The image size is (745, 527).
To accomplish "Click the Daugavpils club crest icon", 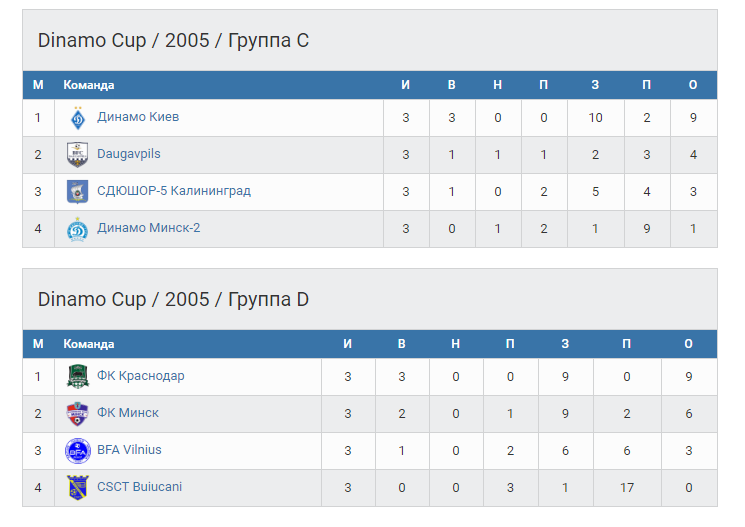I will 77,155.
